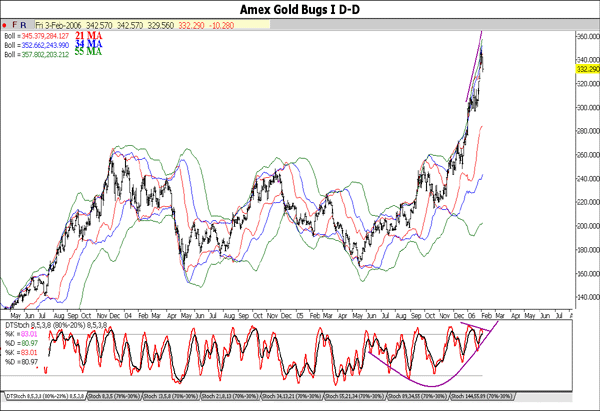Switch to the Stoch 21,8,13 tab
The height and width of the screenshot is (411, 600).
pos(230,396)
